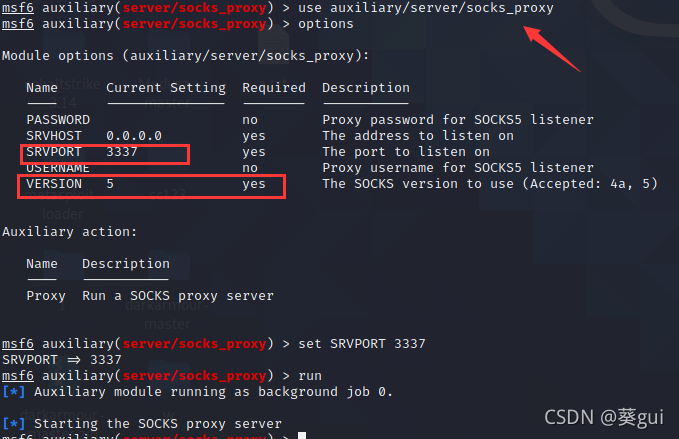Click the SRVHOST value 0.0.0.0
The width and height of the screenshot is (679, 439).
(x=134, y=136)
